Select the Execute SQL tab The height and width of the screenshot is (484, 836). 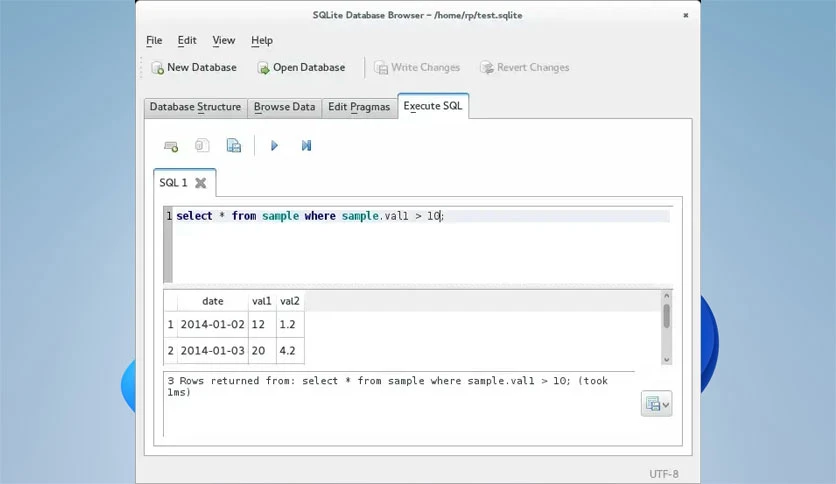tap(433, 106)
